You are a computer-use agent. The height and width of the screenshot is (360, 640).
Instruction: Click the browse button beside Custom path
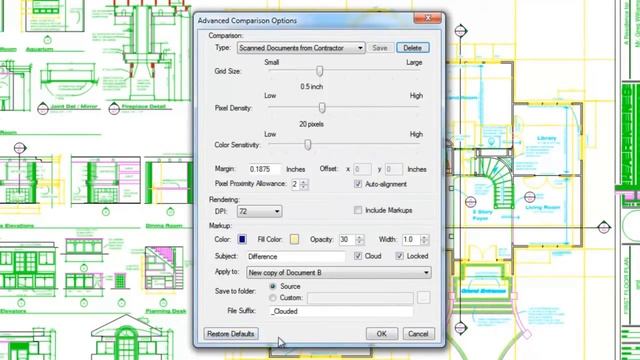point(424,298)
